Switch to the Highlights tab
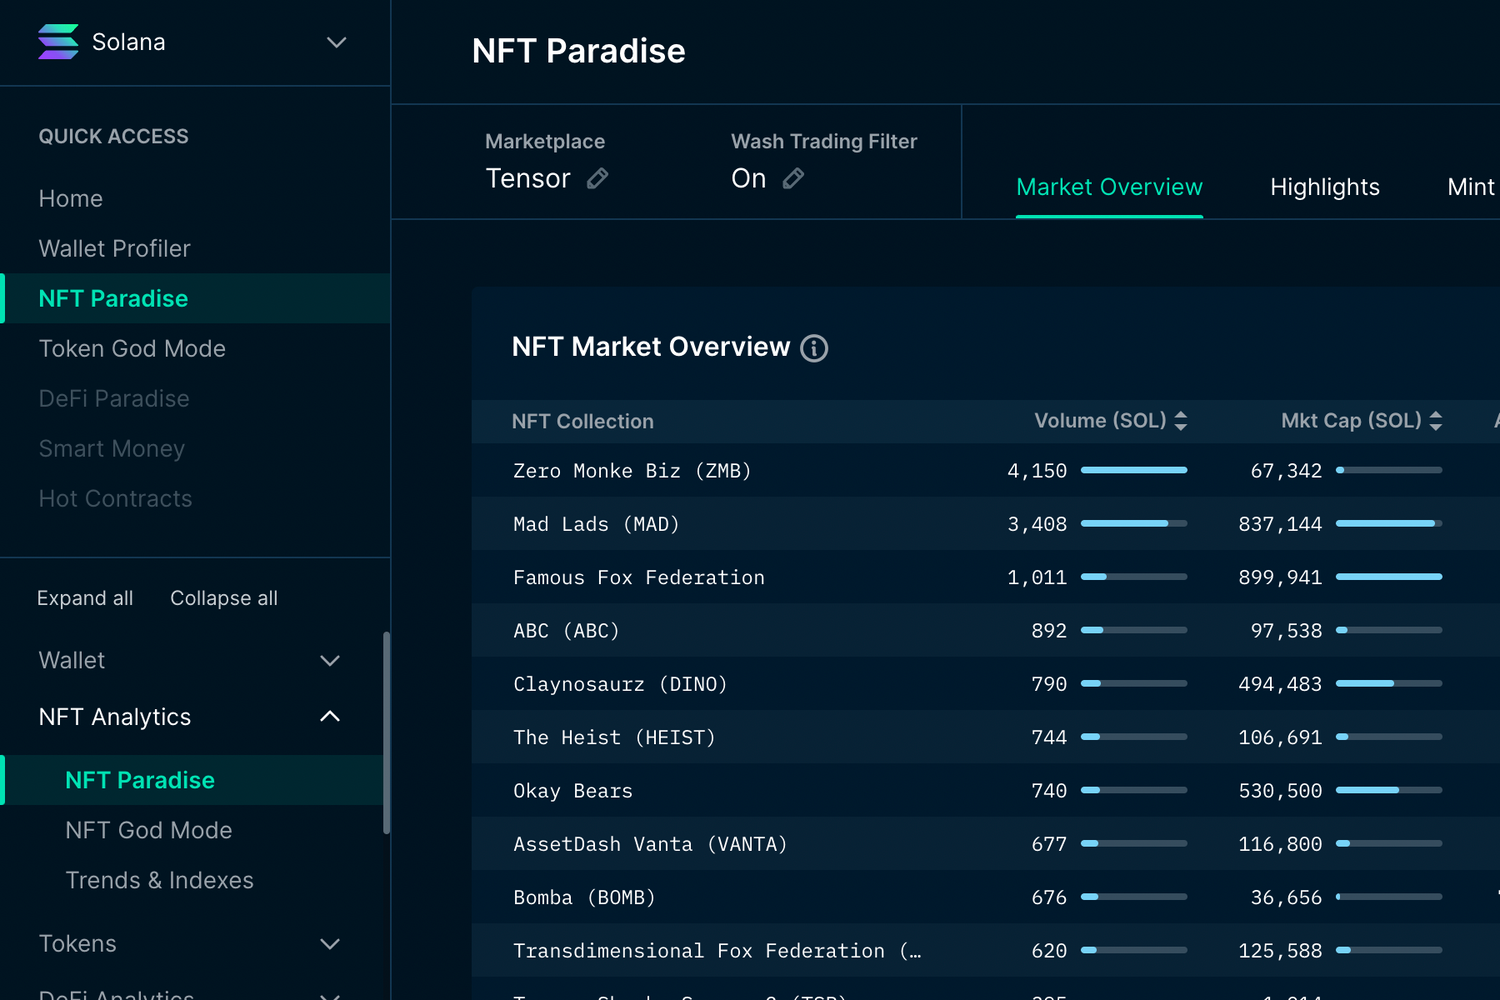This screenshot has width=1500, height=1000. coord(1325,187)
